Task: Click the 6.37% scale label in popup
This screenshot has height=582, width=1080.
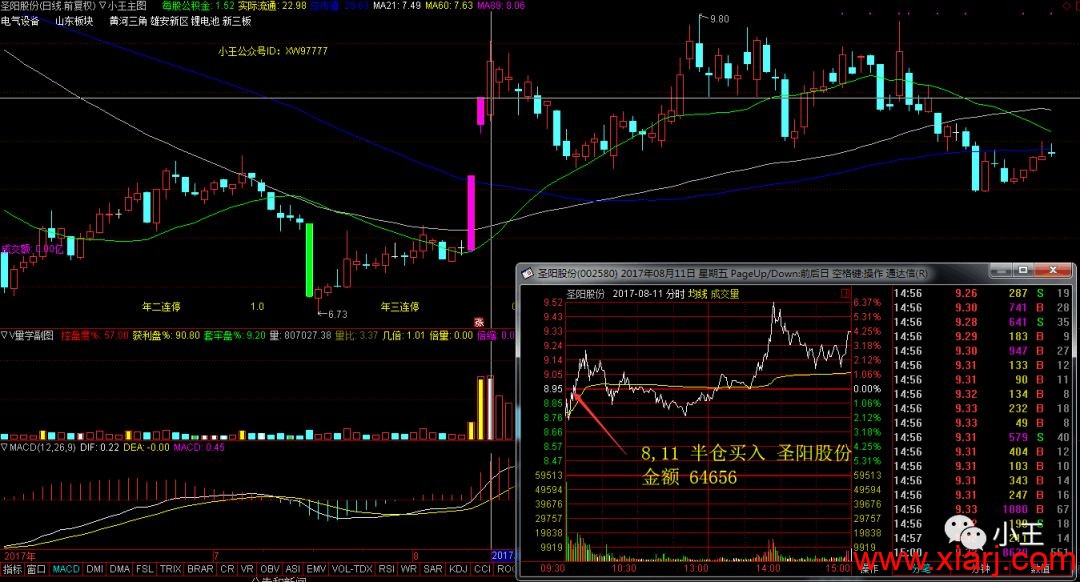Action: click(867, 302)
